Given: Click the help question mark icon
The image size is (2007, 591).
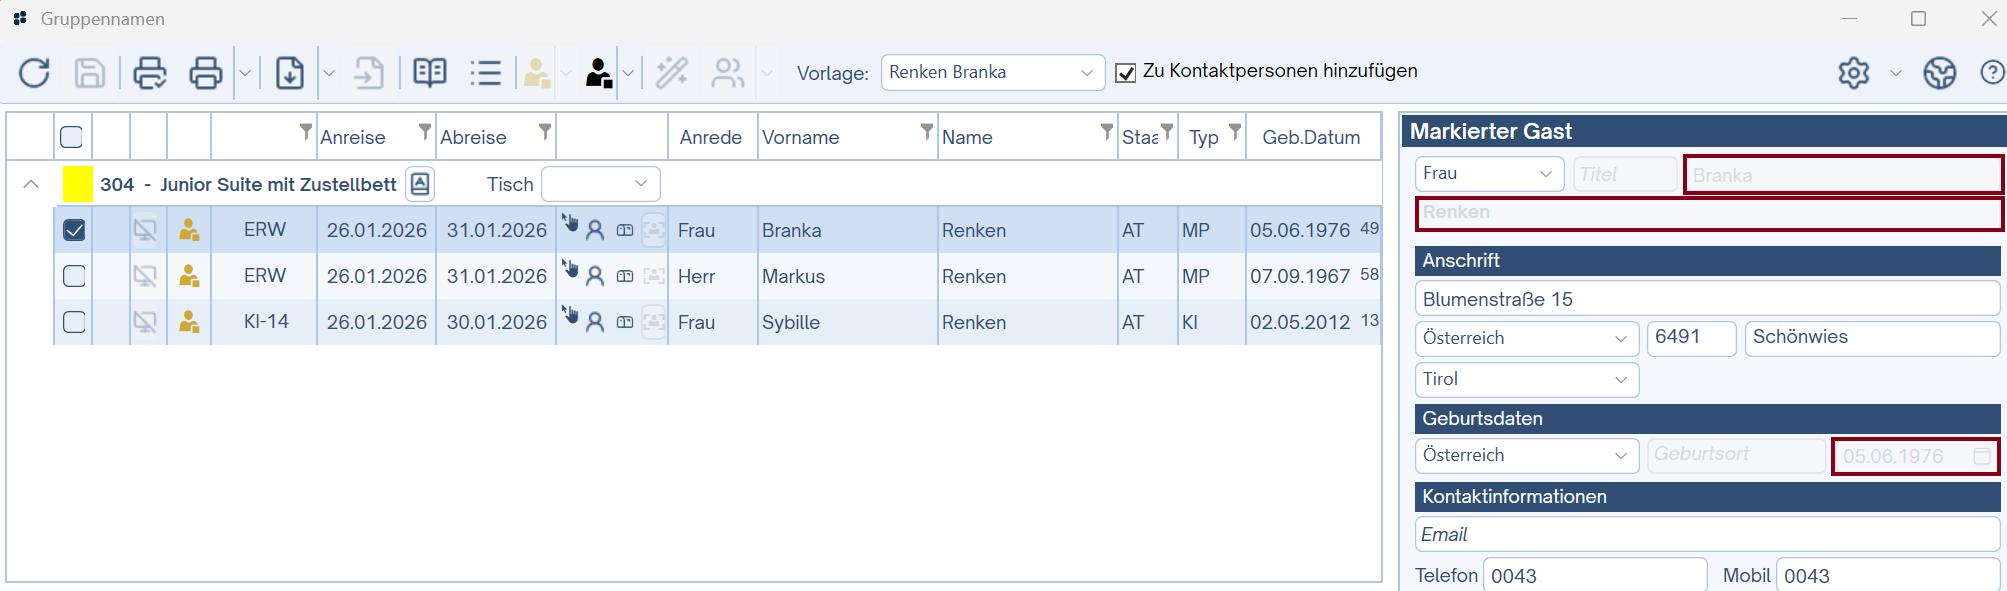Looking at the screenshot, I should point(1991,73).
